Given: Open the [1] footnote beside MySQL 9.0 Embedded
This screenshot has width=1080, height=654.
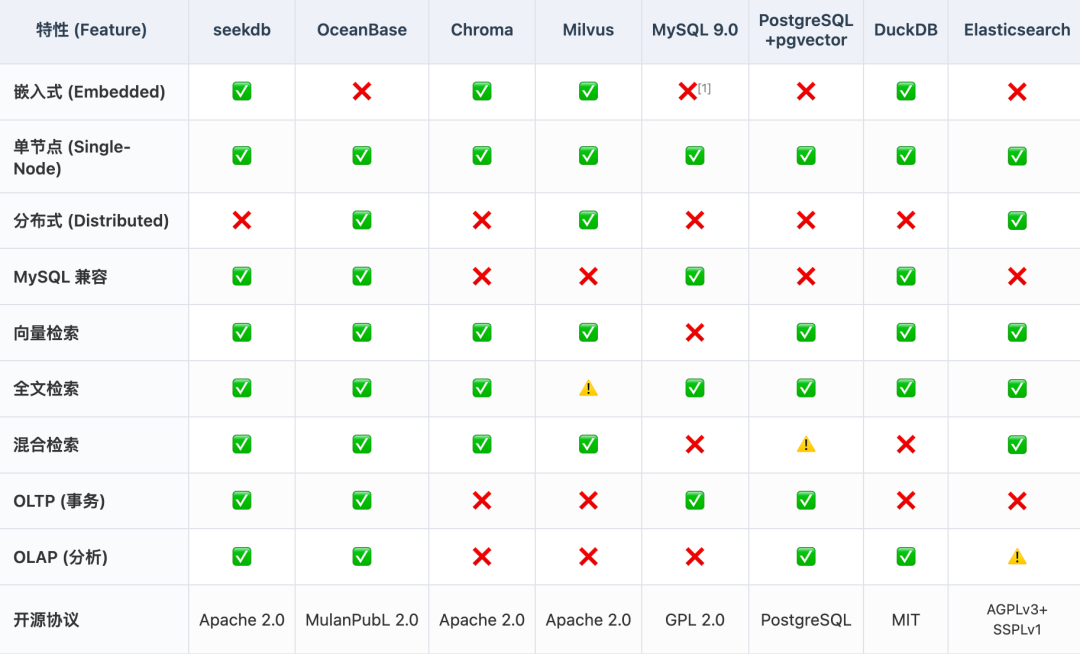Looking at the screenshot, I should click(x=705, y=88).
